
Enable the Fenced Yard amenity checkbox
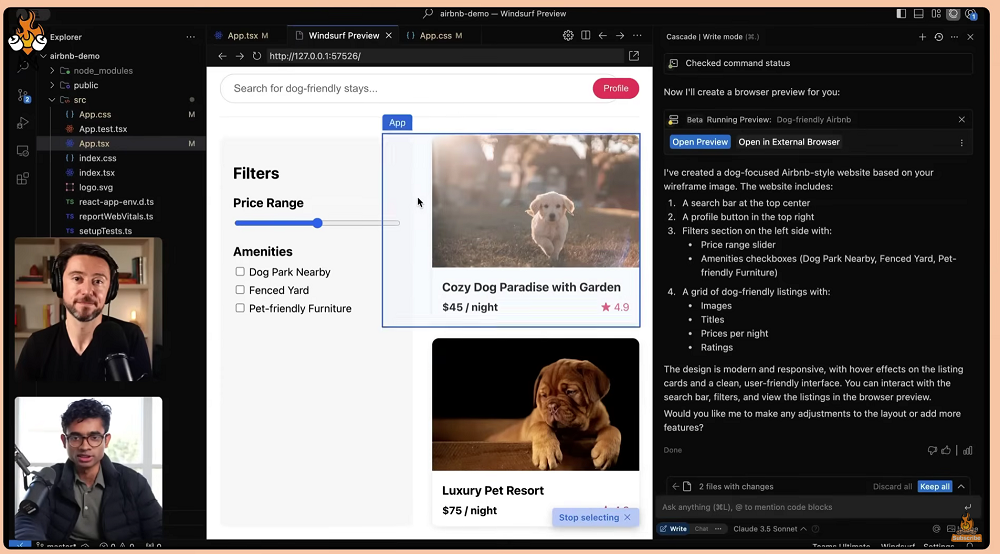pos(240,290)
